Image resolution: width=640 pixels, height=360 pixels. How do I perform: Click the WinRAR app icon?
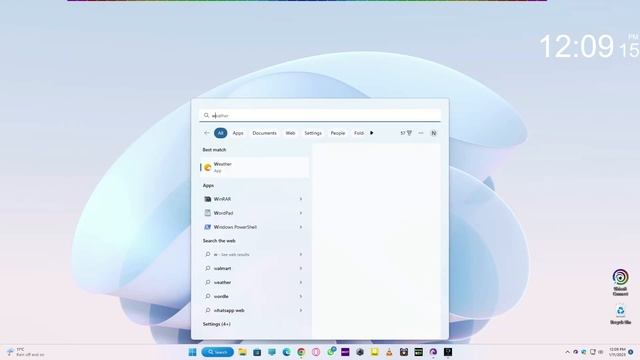(207, 199)
